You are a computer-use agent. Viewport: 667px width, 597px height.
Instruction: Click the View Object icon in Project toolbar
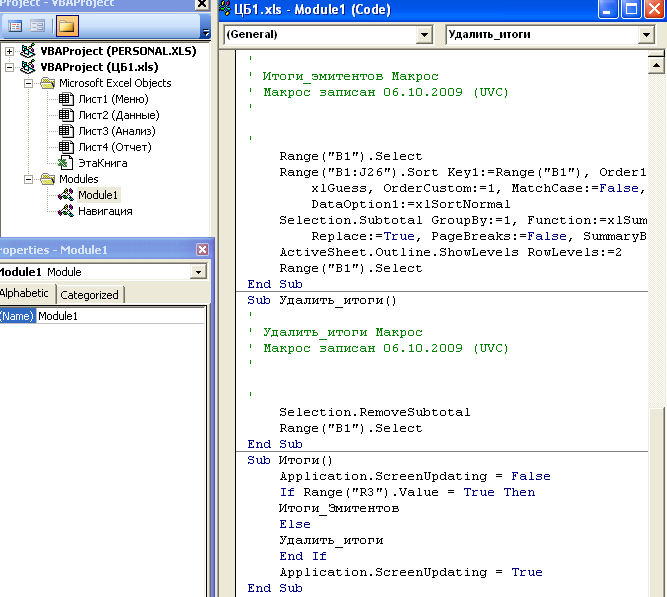click(x=37, y=26)
